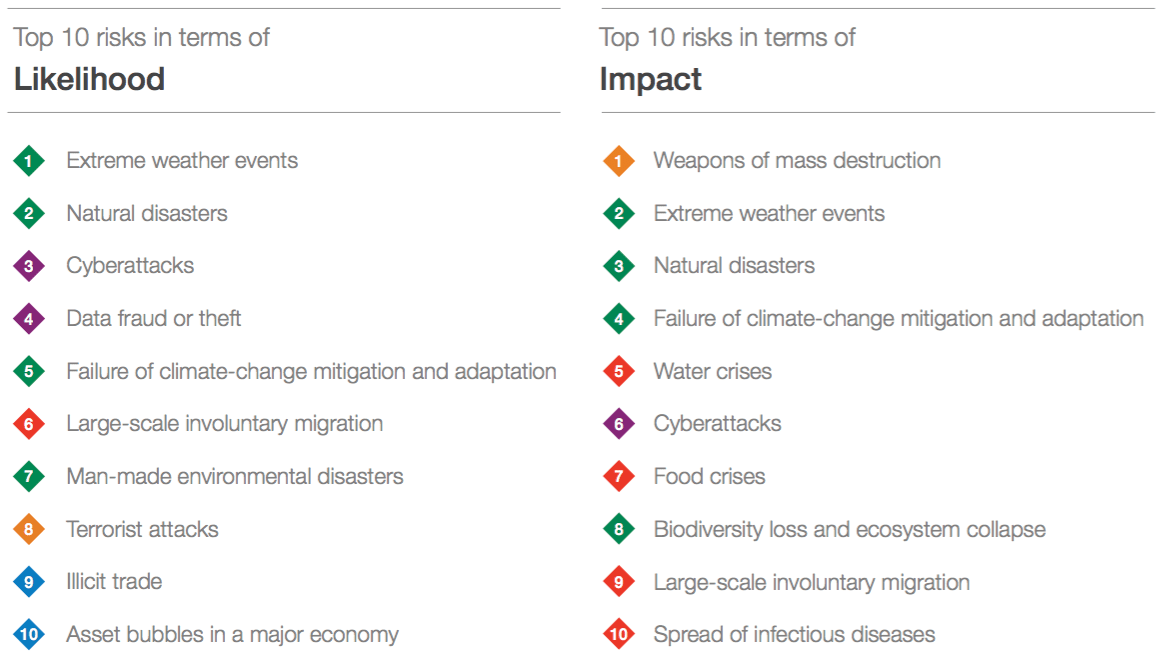This screenshot has width=1159, height=654.
Task: Click the red number 5 diamond beside Water crises
Action: pos(619,372)
